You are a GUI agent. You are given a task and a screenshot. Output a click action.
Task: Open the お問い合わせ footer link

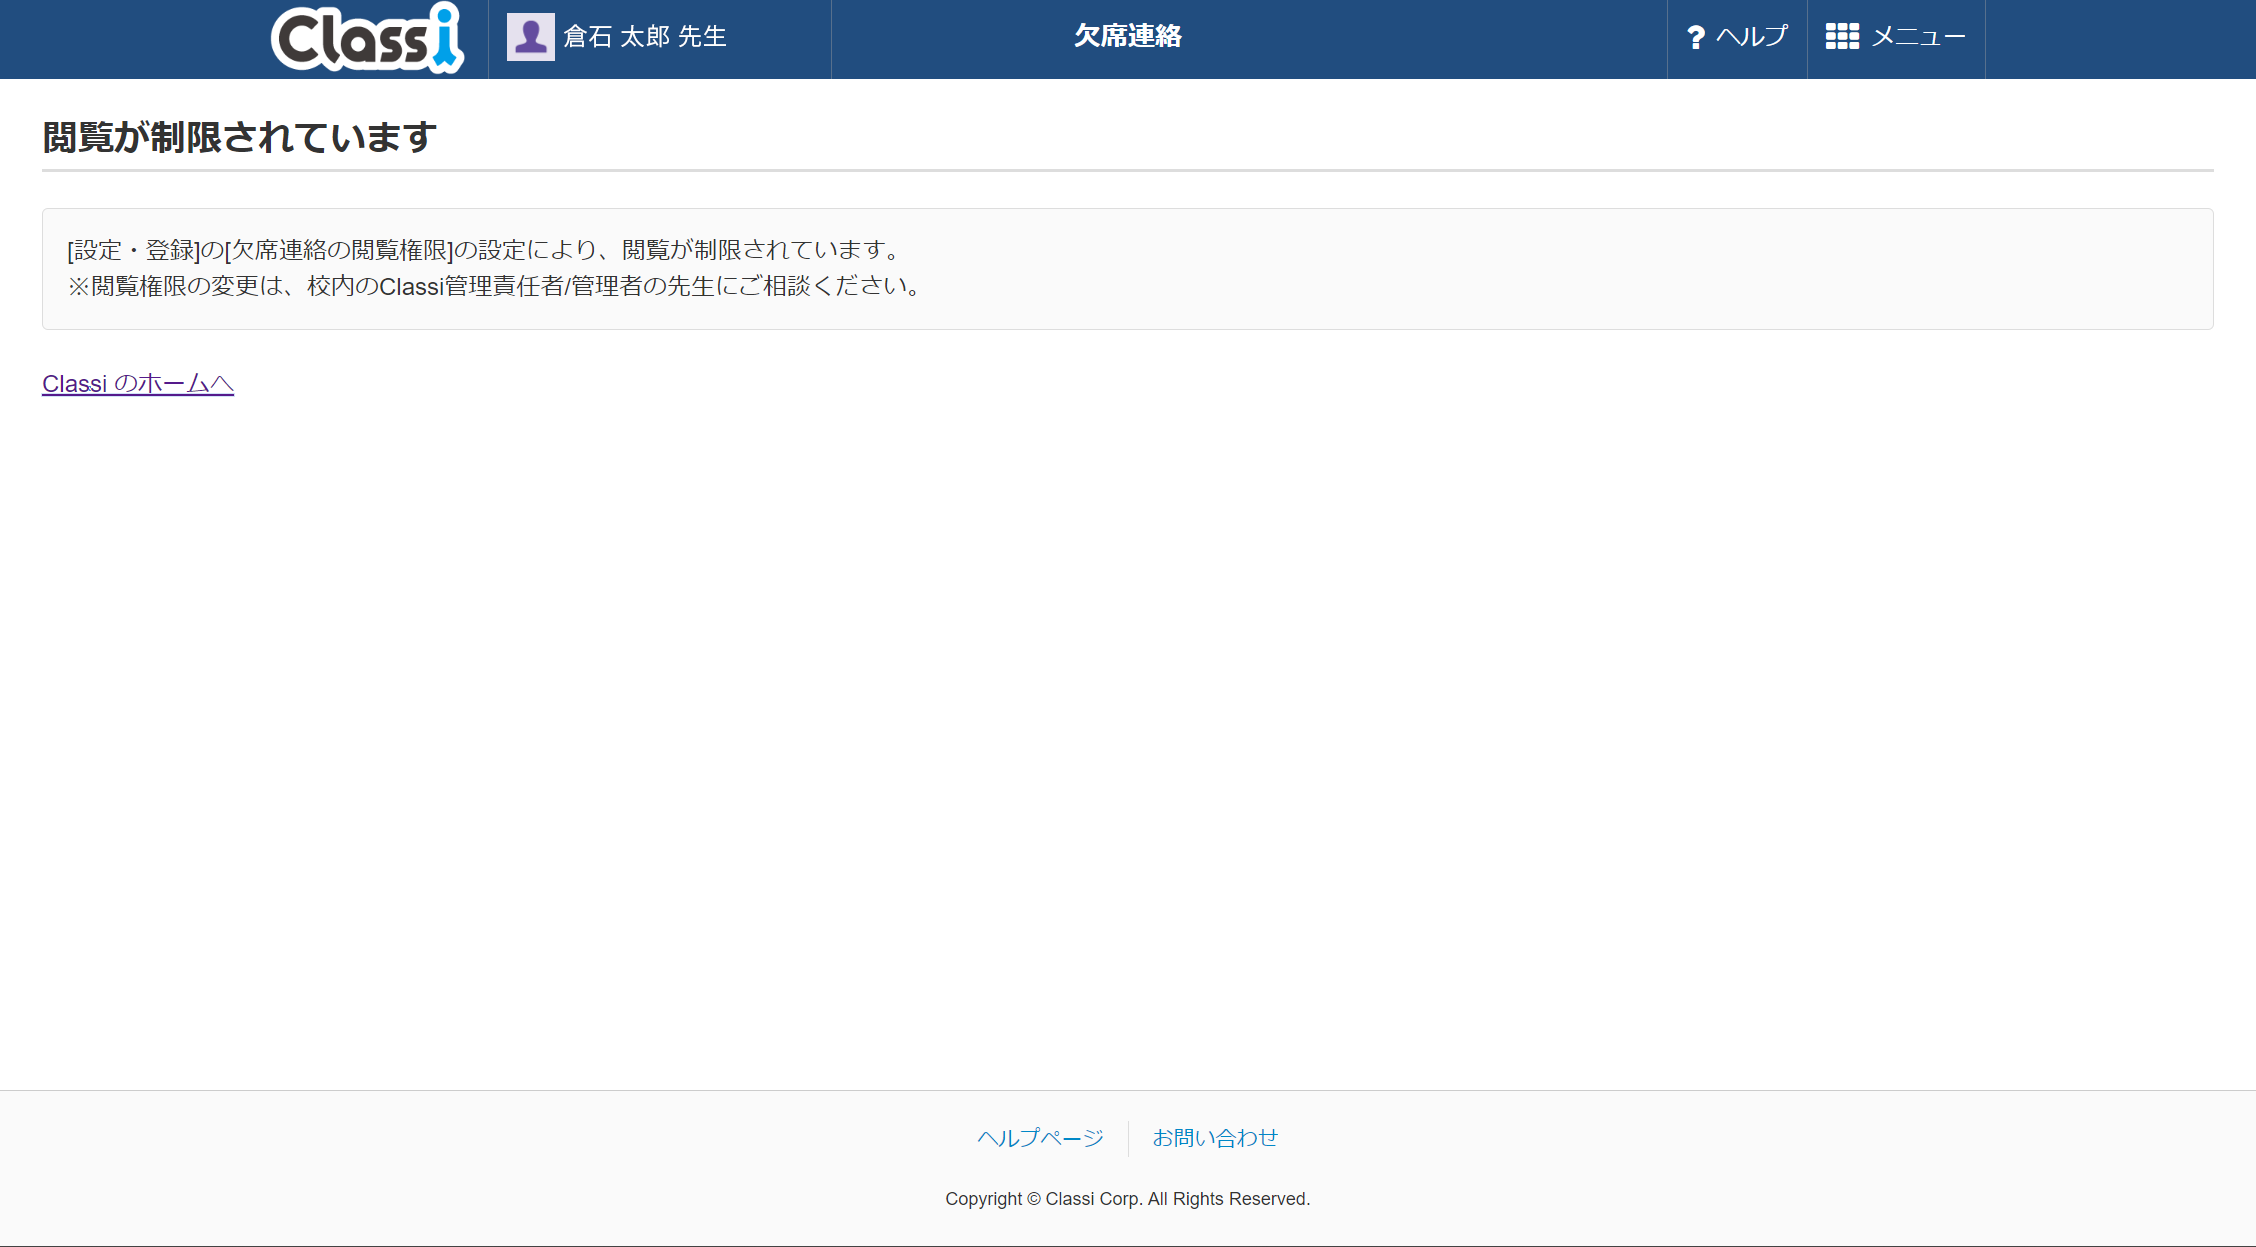pos(1215,1138)
